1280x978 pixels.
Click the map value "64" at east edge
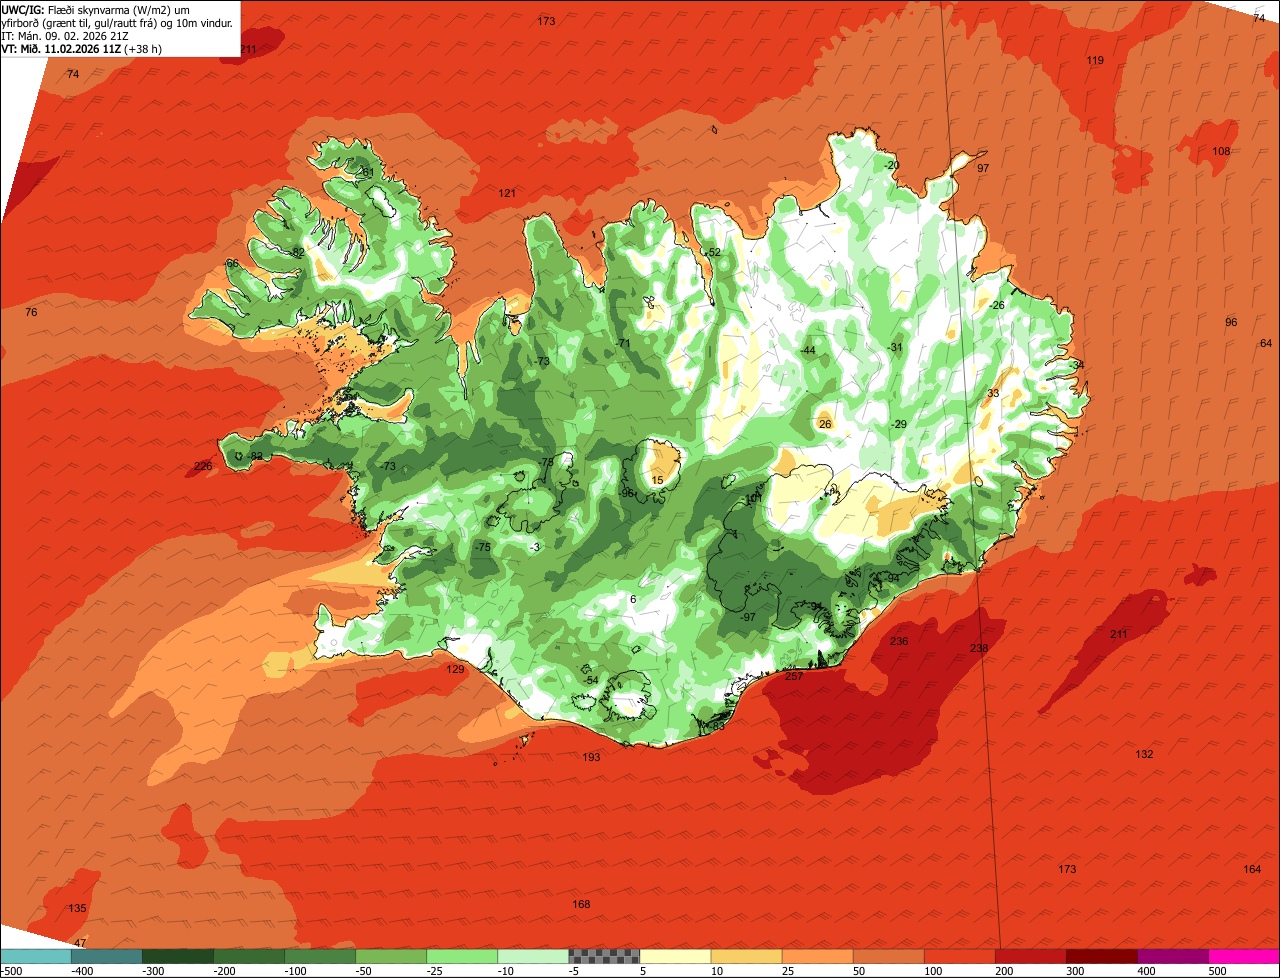pos(1266,343)
